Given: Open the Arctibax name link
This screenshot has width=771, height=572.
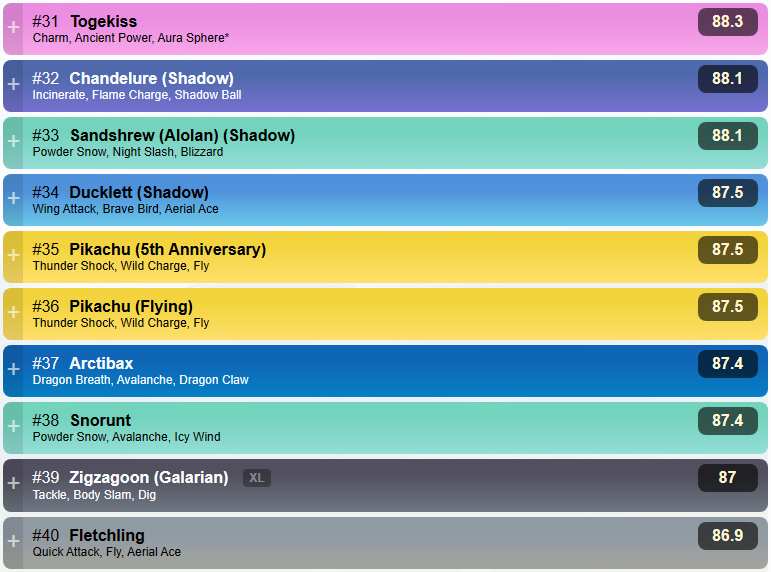Looking at the screenshot, I should click(101, 363).
